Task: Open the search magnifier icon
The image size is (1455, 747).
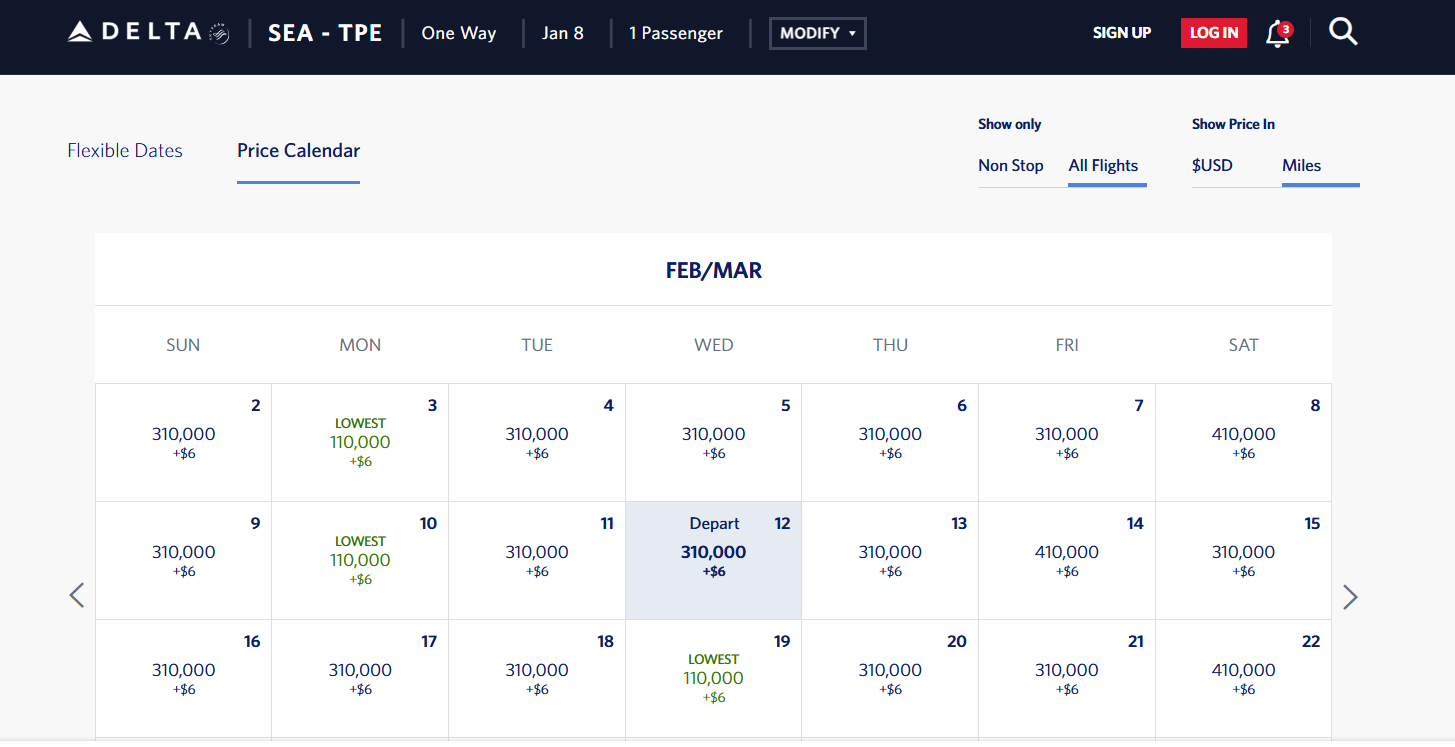Action: [x=1343, y=33]
